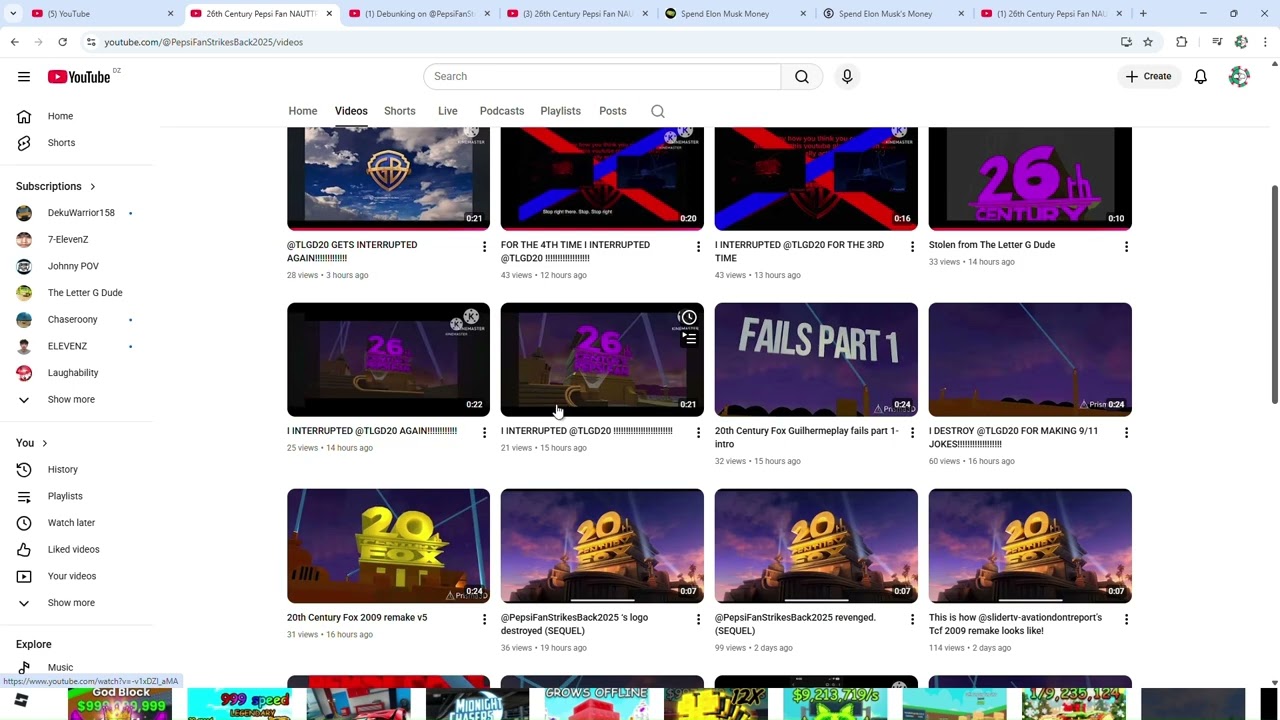Viewport: 1280px width, 720px height.
Task: Open a new browser tab
Action: point(1143,14)
